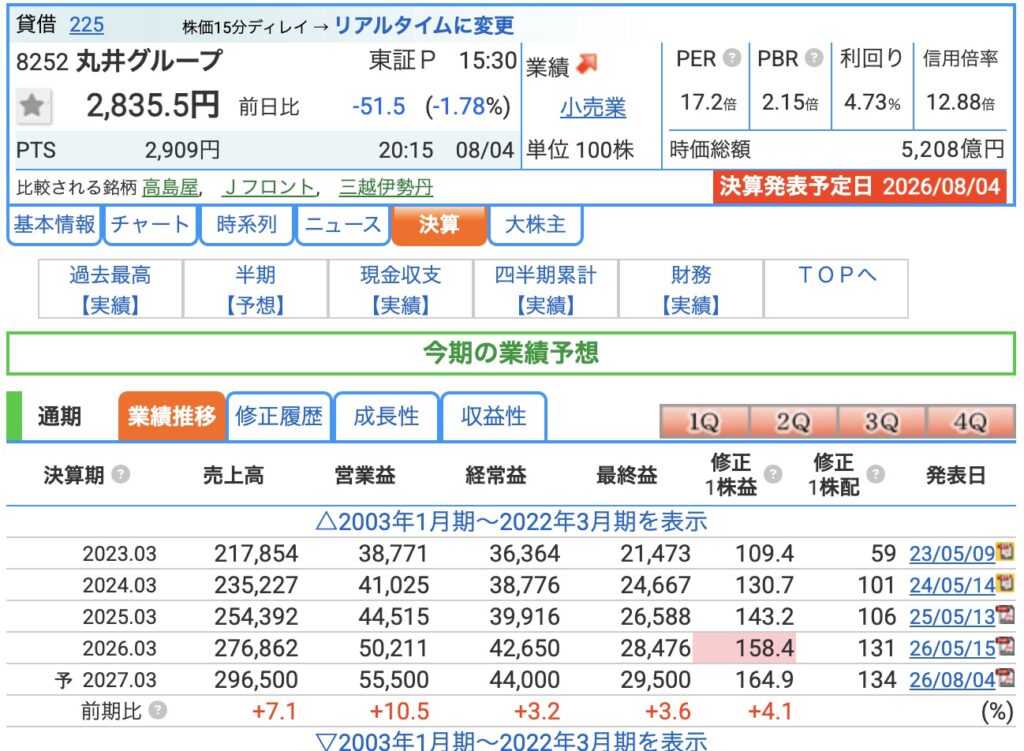Open the document icon beside 23/05/09

[1005, 552]
